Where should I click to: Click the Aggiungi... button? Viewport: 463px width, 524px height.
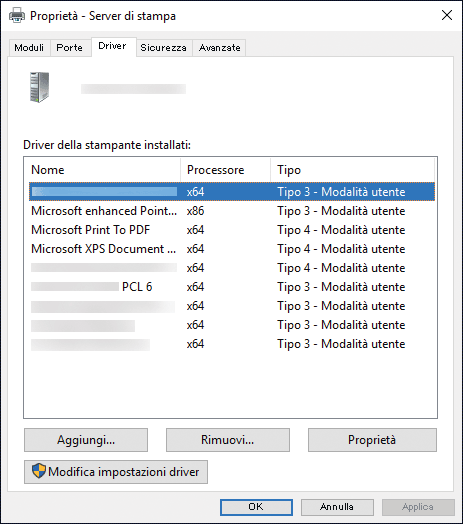86,440
